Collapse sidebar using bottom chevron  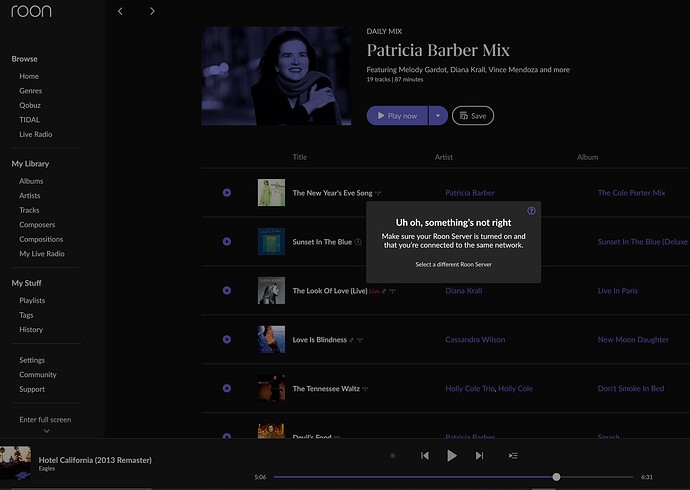click(x=47, y=431)
